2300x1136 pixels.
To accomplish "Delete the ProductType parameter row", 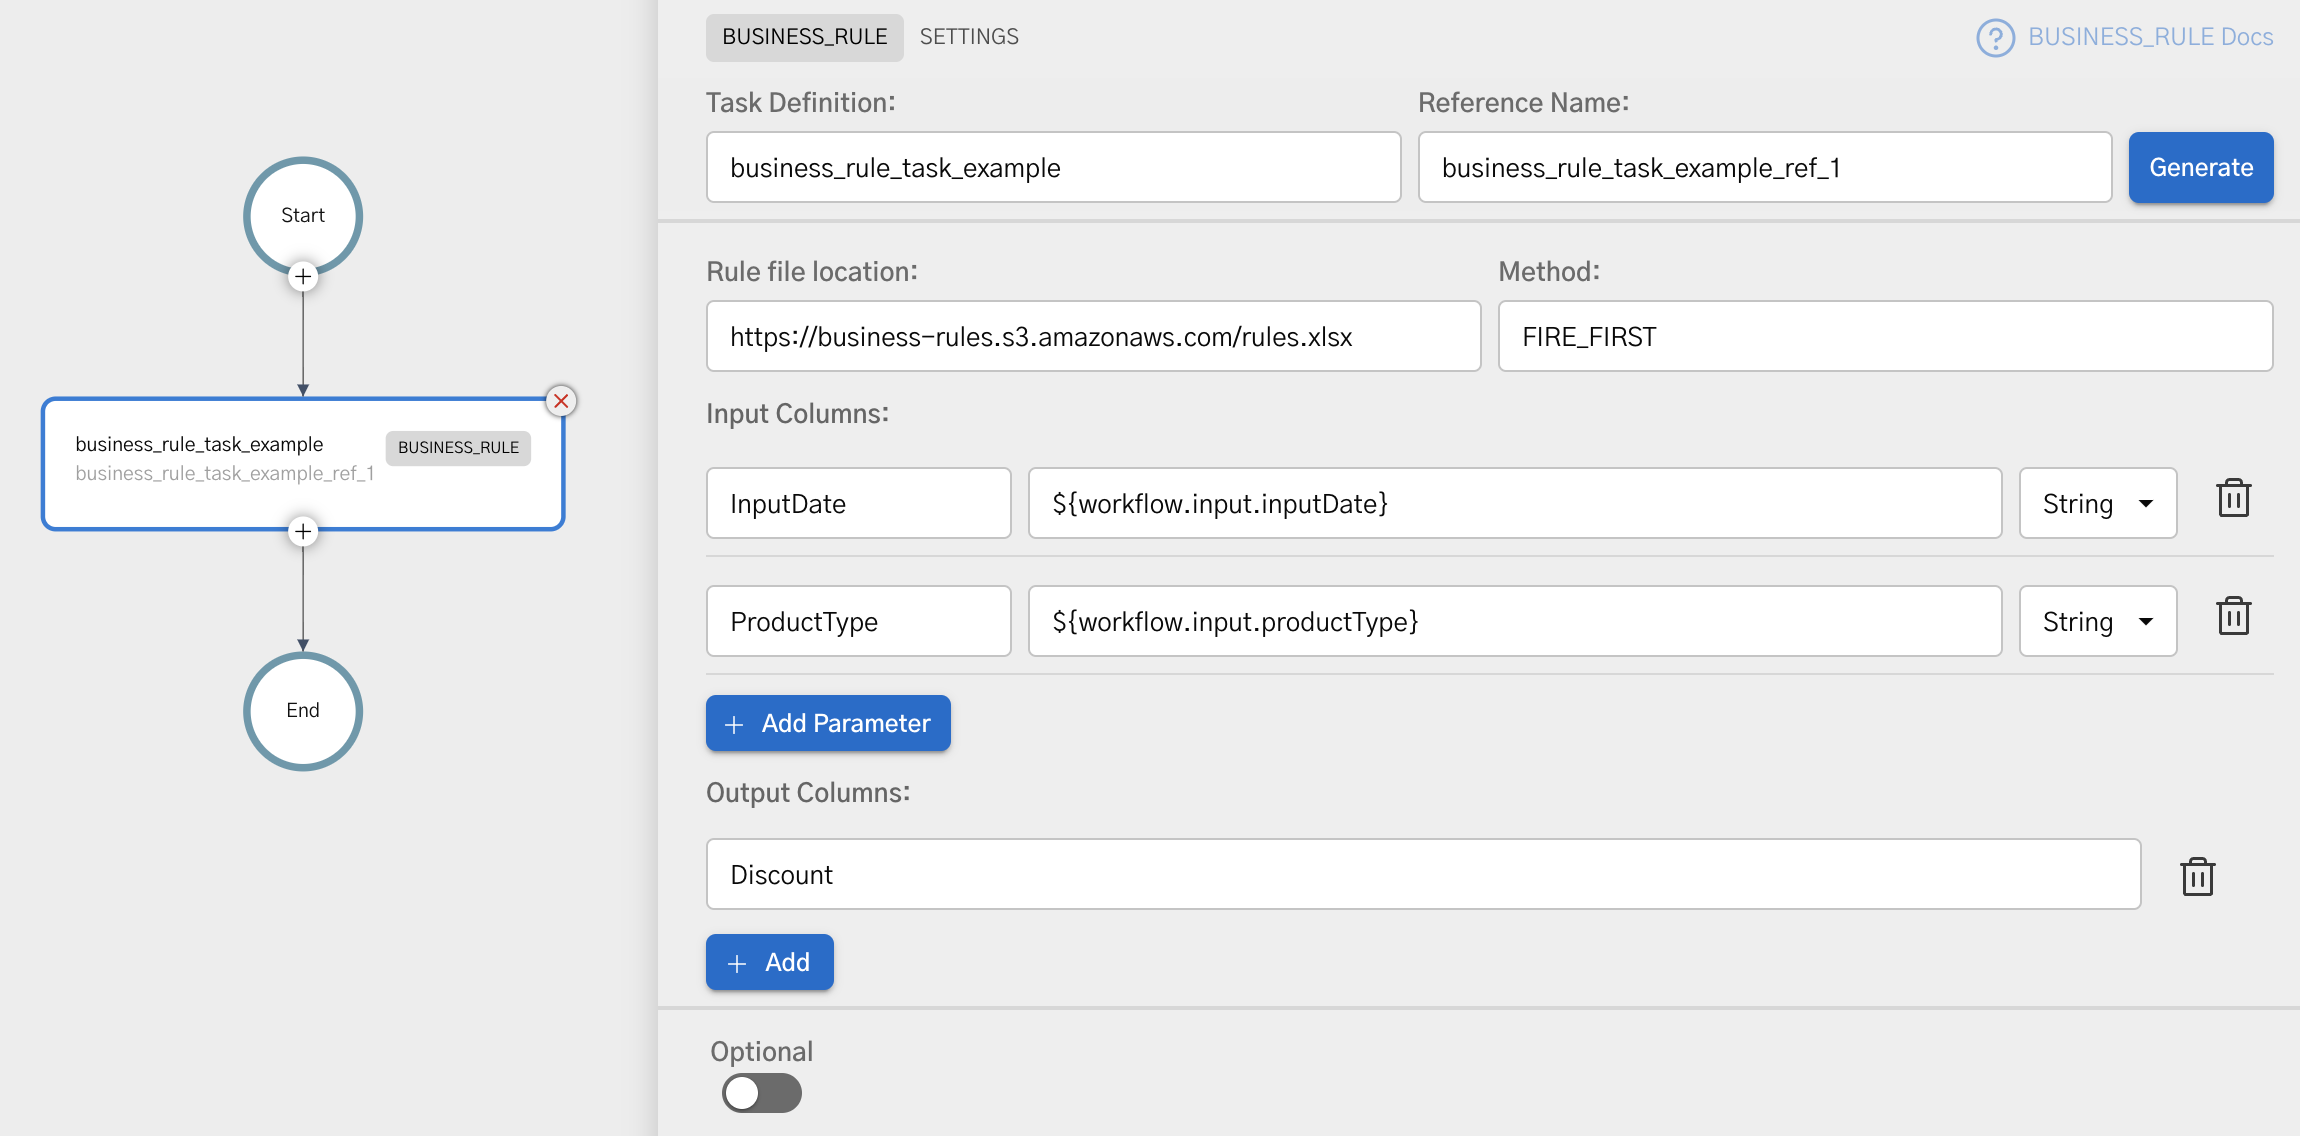I will tap(2233, 617).
